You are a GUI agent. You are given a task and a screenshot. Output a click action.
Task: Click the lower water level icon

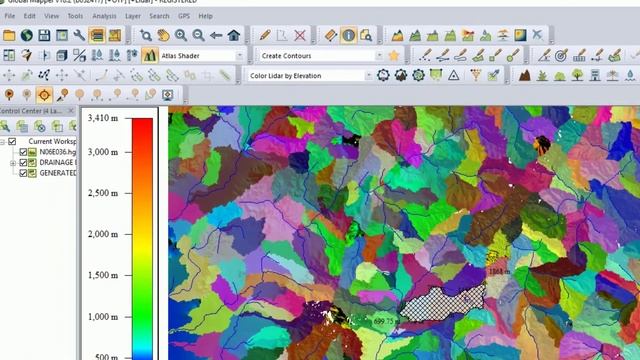pos(115,56)
